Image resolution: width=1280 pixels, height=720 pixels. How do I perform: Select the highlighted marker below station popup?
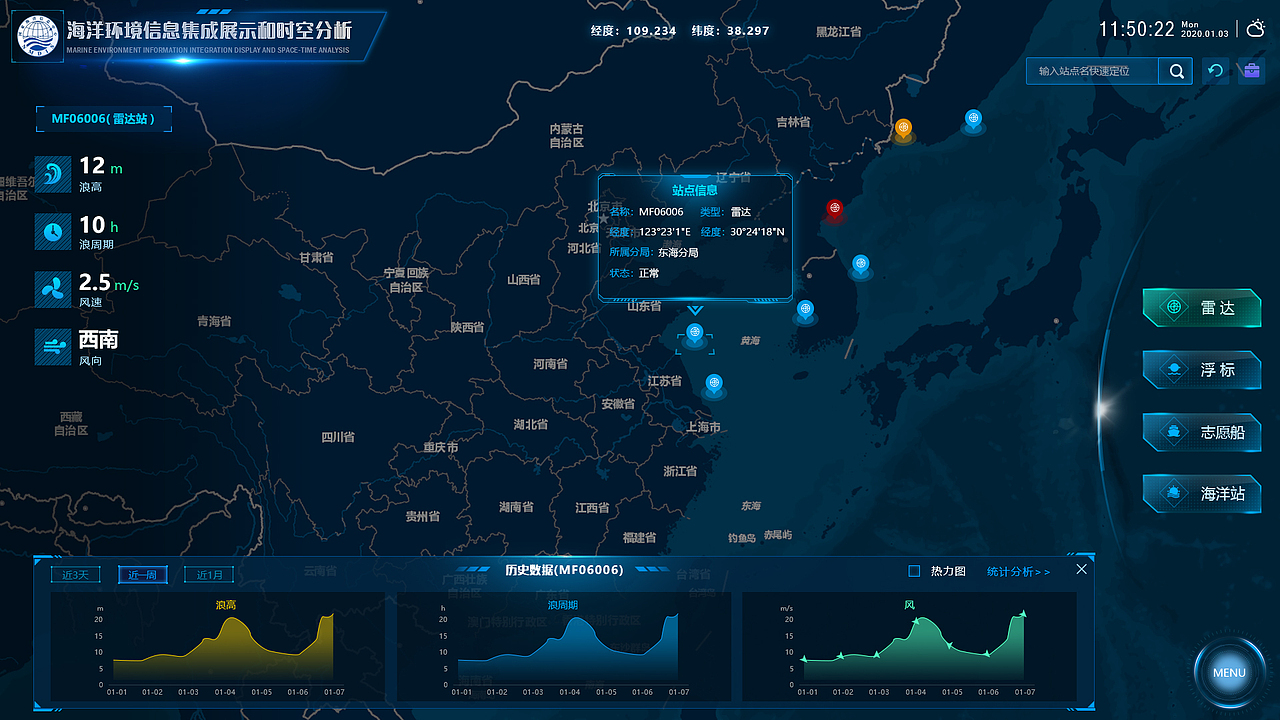point(695,334)
